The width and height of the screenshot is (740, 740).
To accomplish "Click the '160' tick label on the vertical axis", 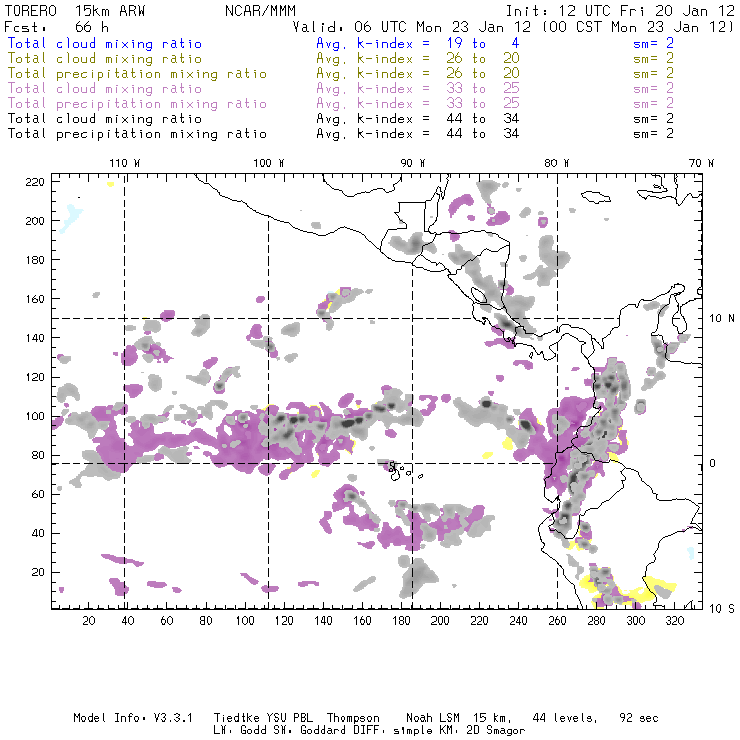I will point(35,299).
